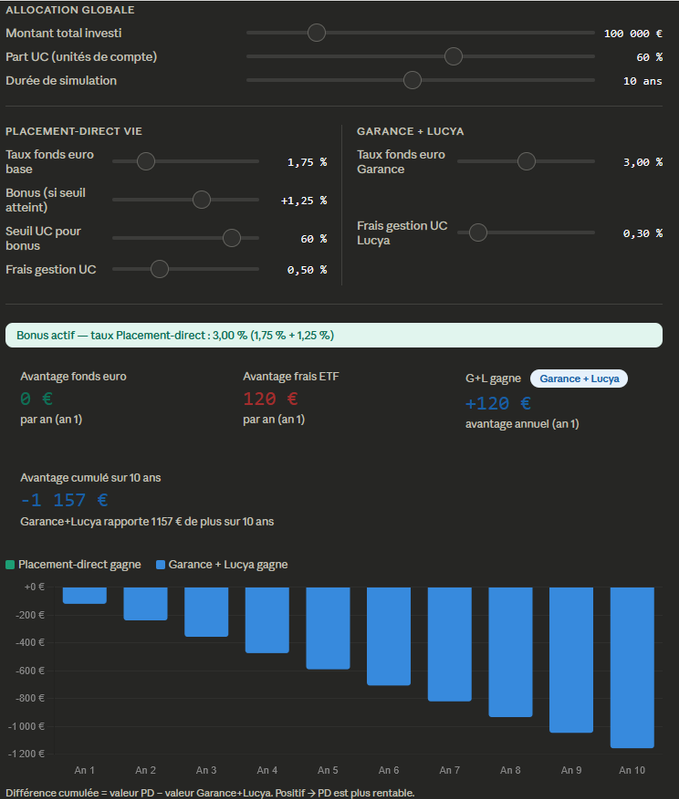Screen dimensions: 679x799
Task: Click the An 9 chart bar
Action: pyautogui.click(x=571, y=660)
